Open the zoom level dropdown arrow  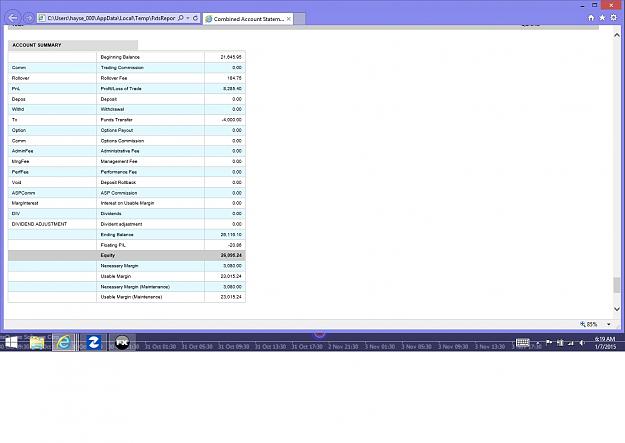coord(609,324)
